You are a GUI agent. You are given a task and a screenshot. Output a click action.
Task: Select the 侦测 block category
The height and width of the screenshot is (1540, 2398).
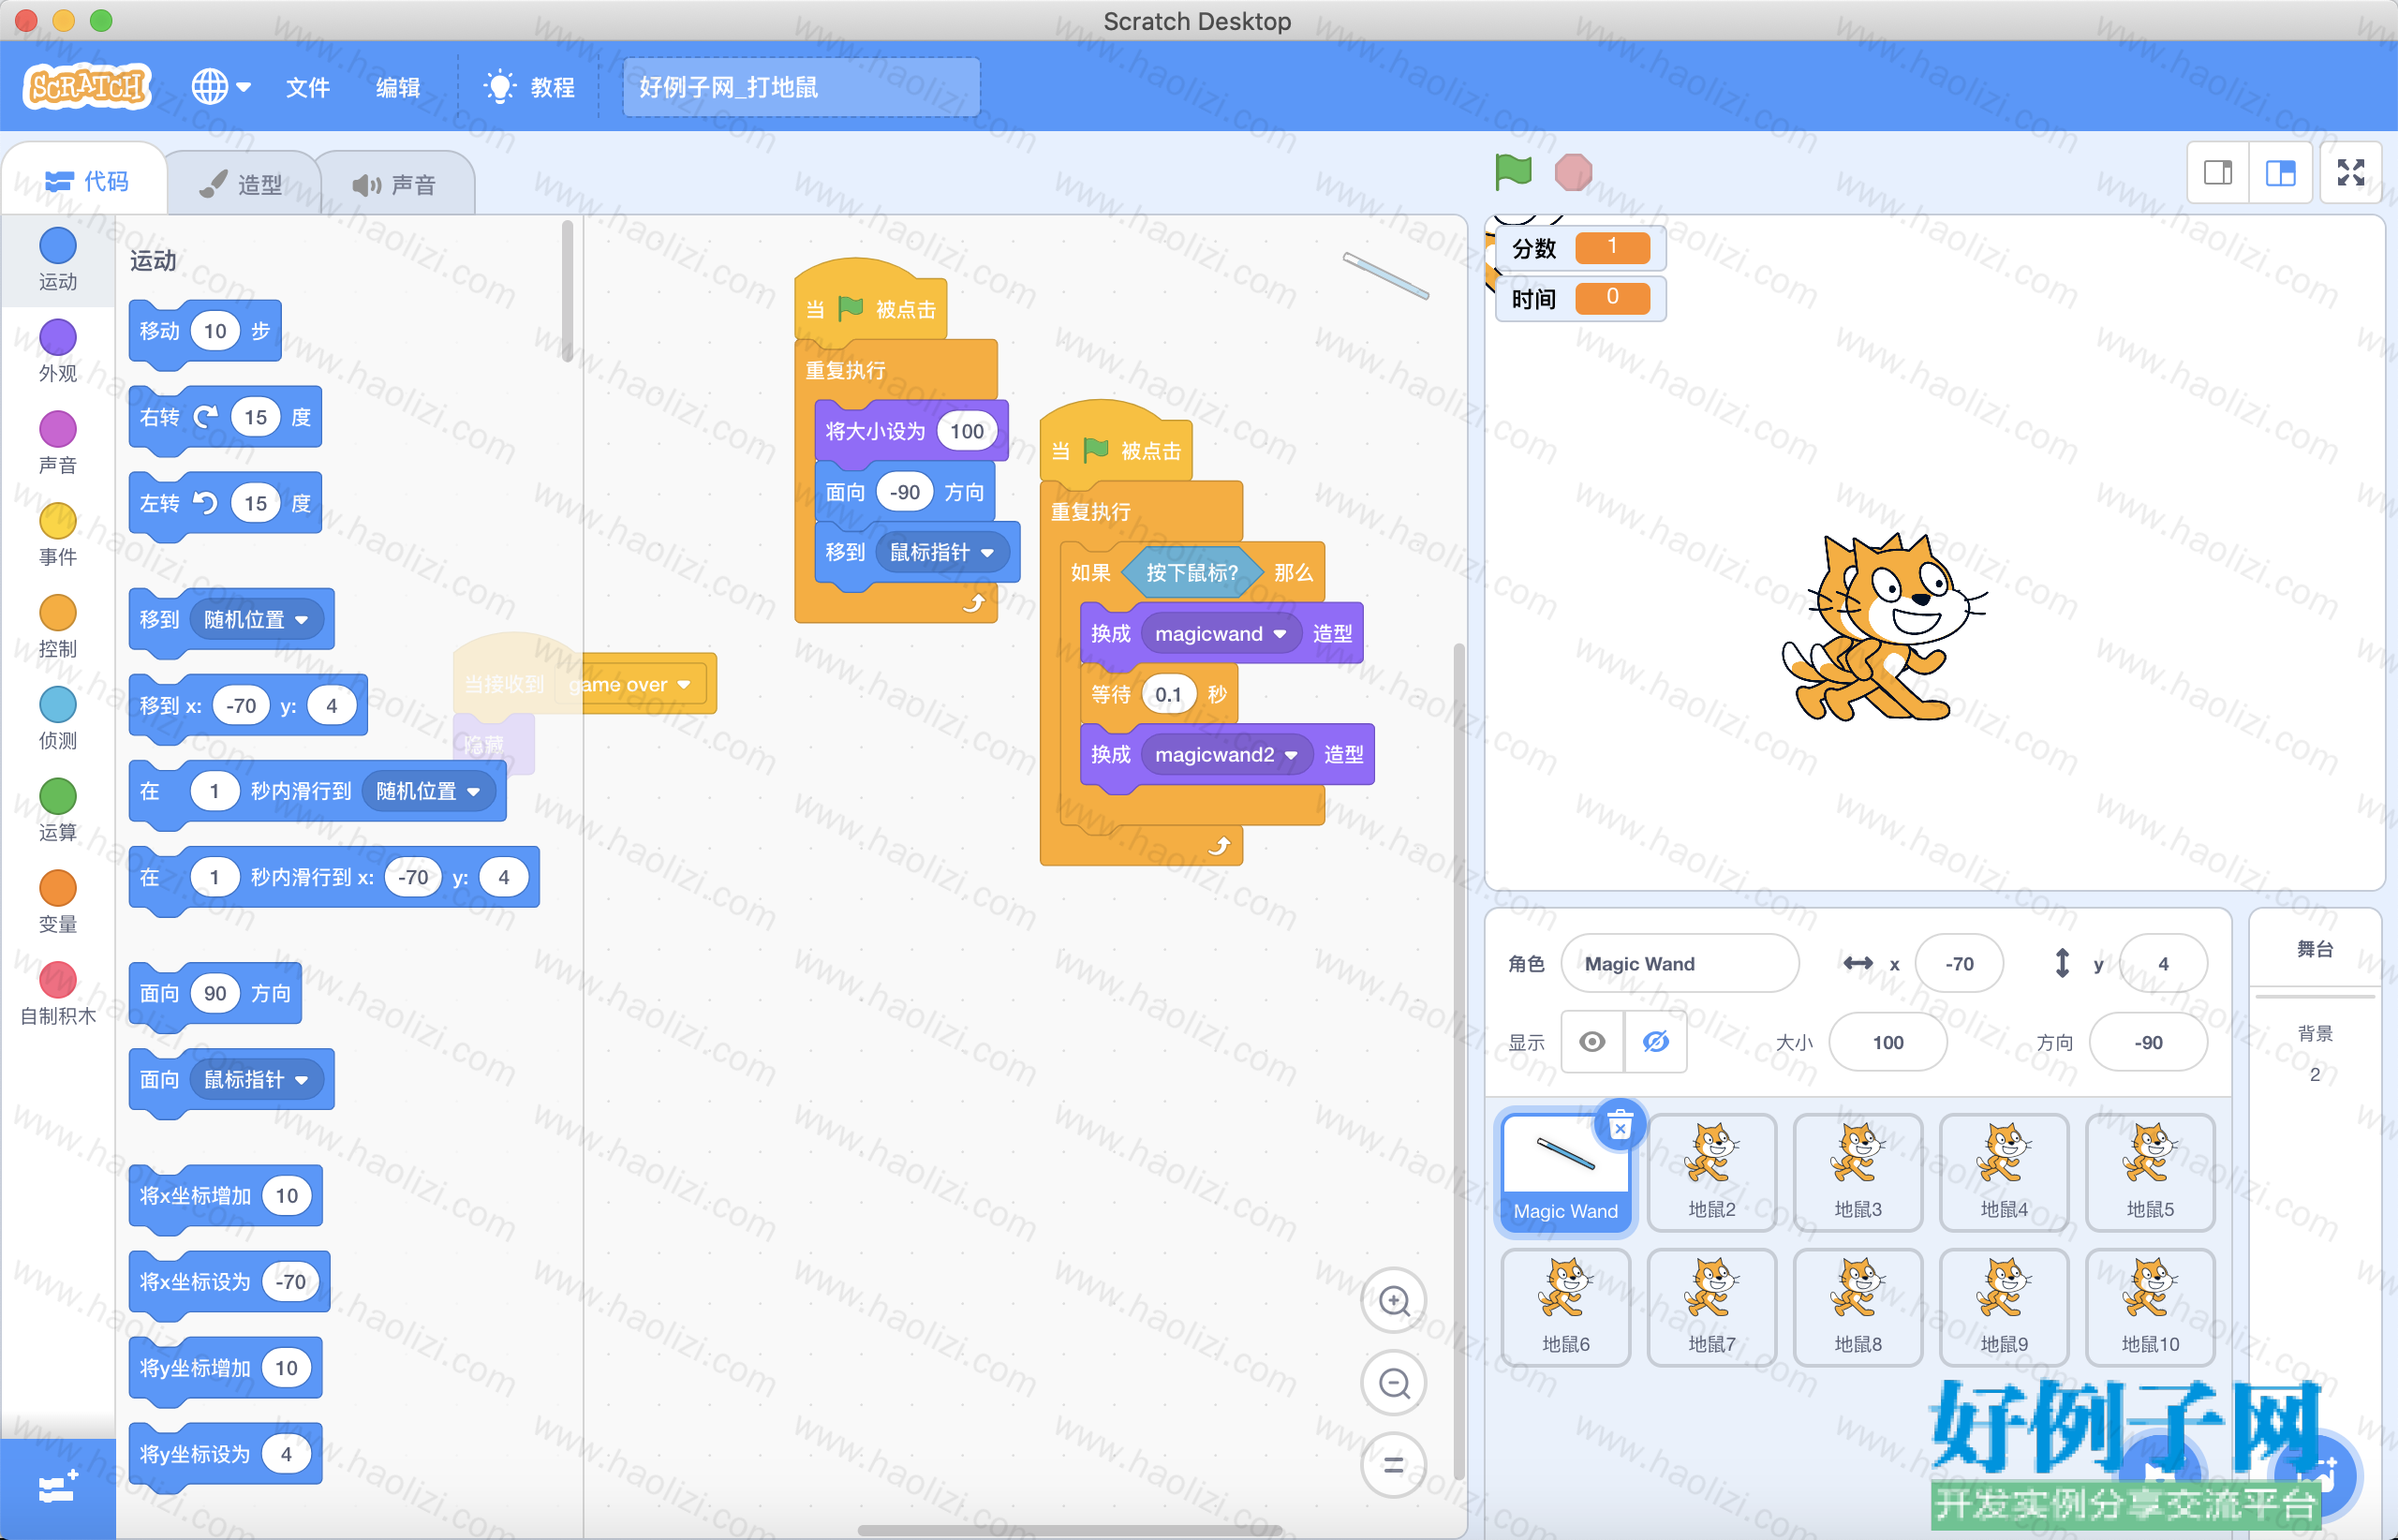pyautogui.click(x=58, y=719)
